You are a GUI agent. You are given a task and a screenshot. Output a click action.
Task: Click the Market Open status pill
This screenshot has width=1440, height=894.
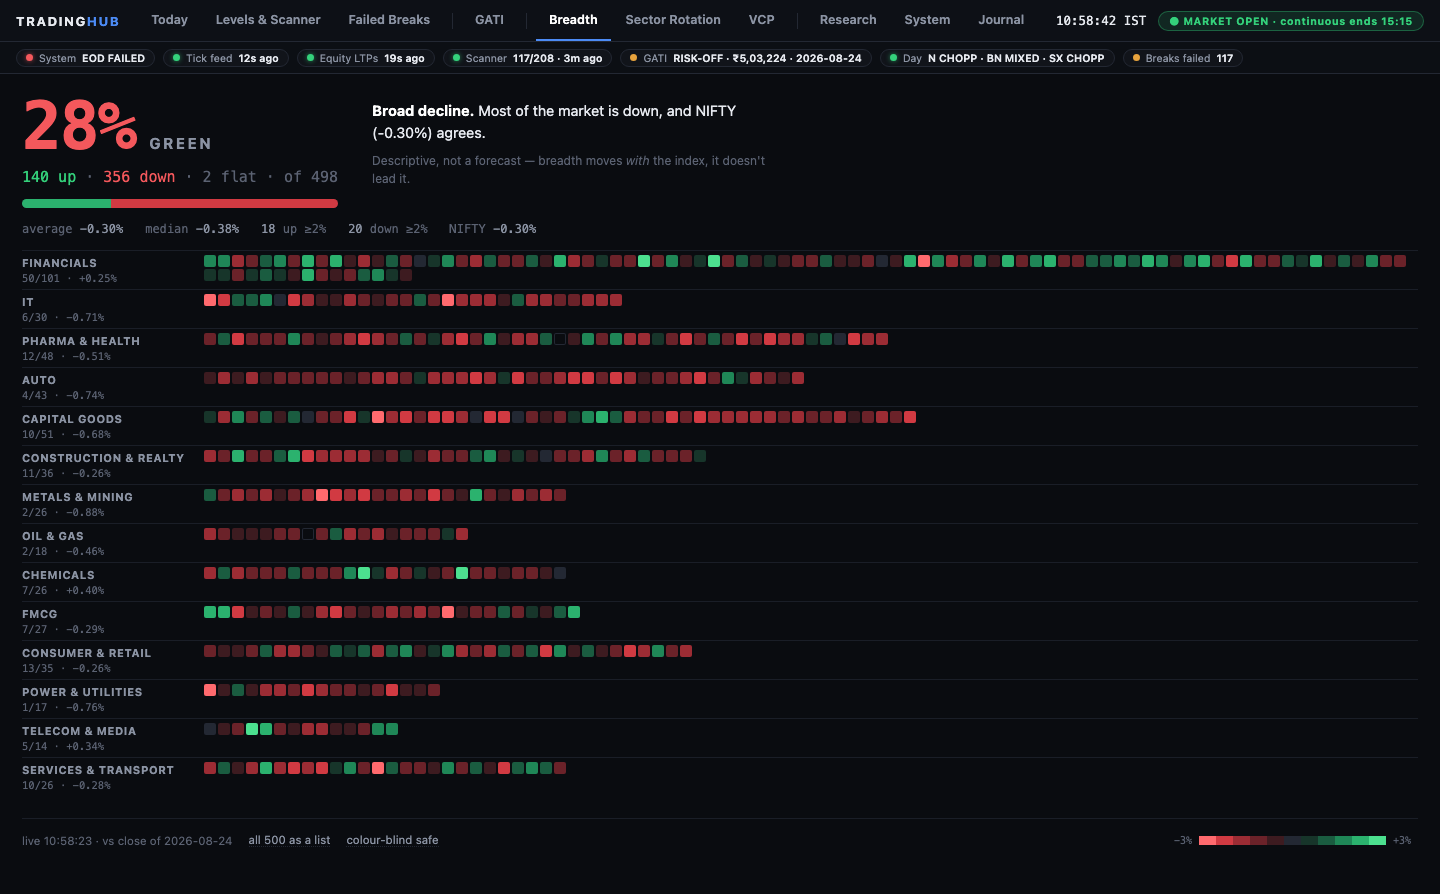coord(1291,21)
